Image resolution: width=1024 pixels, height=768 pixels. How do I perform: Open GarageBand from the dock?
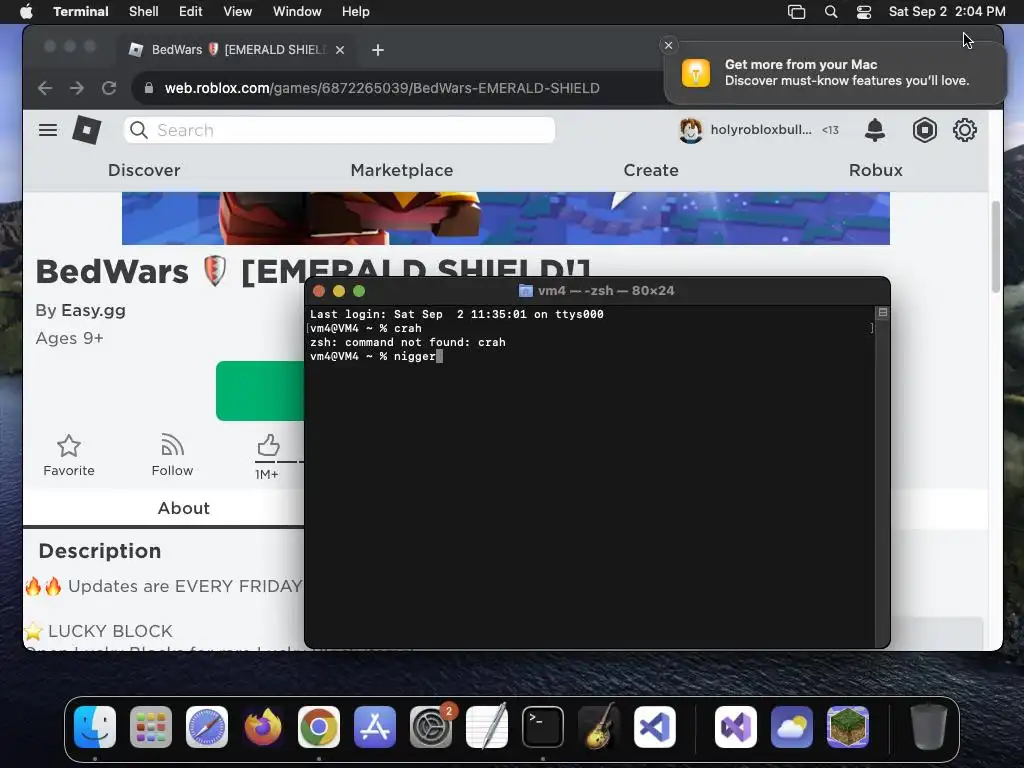599,727
